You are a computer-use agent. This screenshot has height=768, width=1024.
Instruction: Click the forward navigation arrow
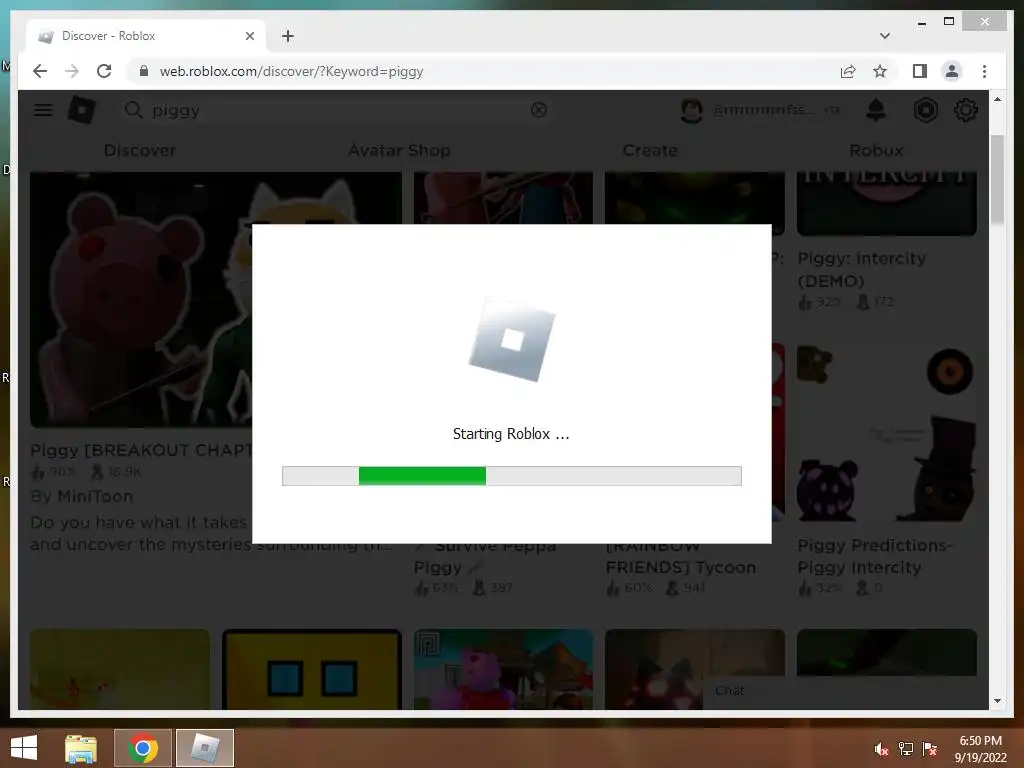pos(72,71)
